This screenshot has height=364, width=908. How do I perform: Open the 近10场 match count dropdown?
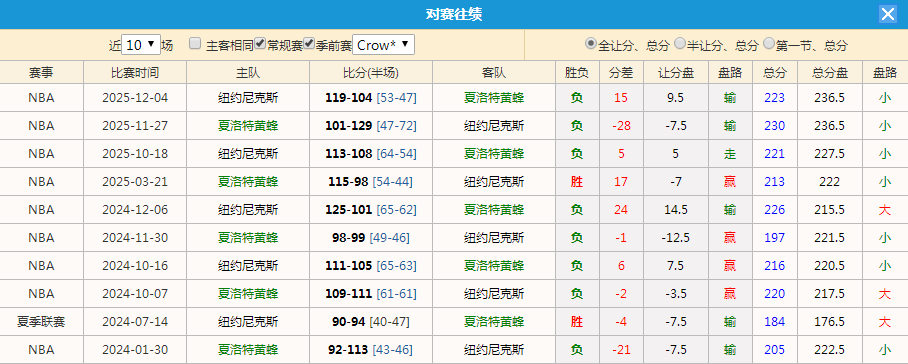[x=141, y=45]
